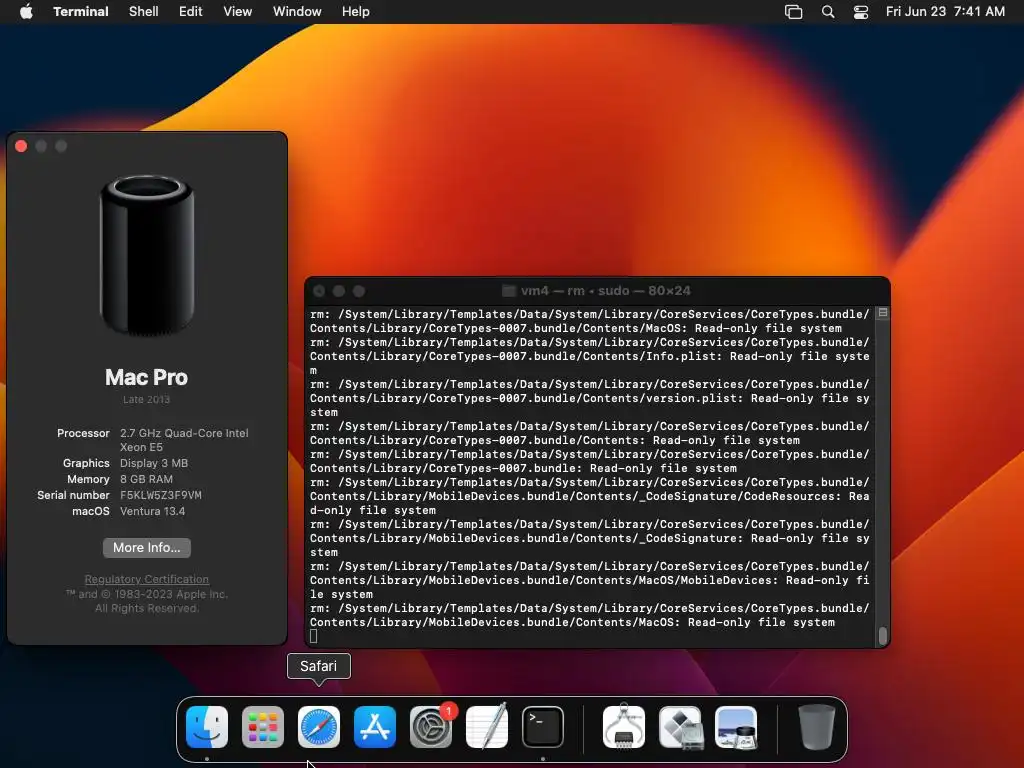Open the Trash in the Dock
This screenshot has height=768, width=1024.
(x=816, y=727)
